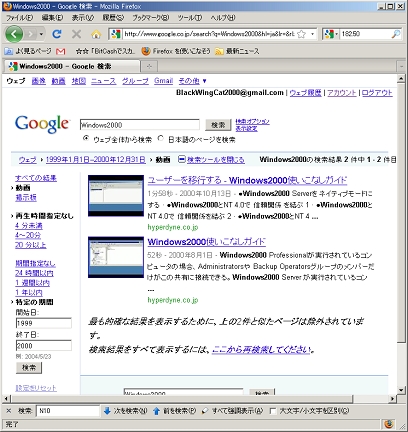
Task: Filter videos by 4 分未満
Action: [29, 226]
